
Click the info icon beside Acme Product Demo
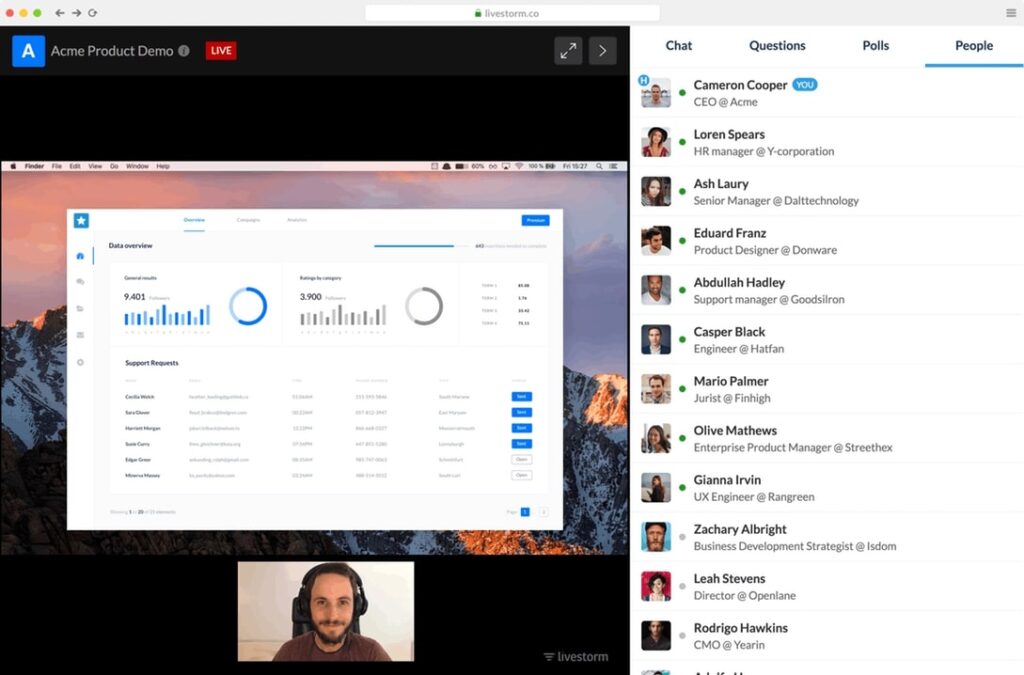[x=184, y=51]
